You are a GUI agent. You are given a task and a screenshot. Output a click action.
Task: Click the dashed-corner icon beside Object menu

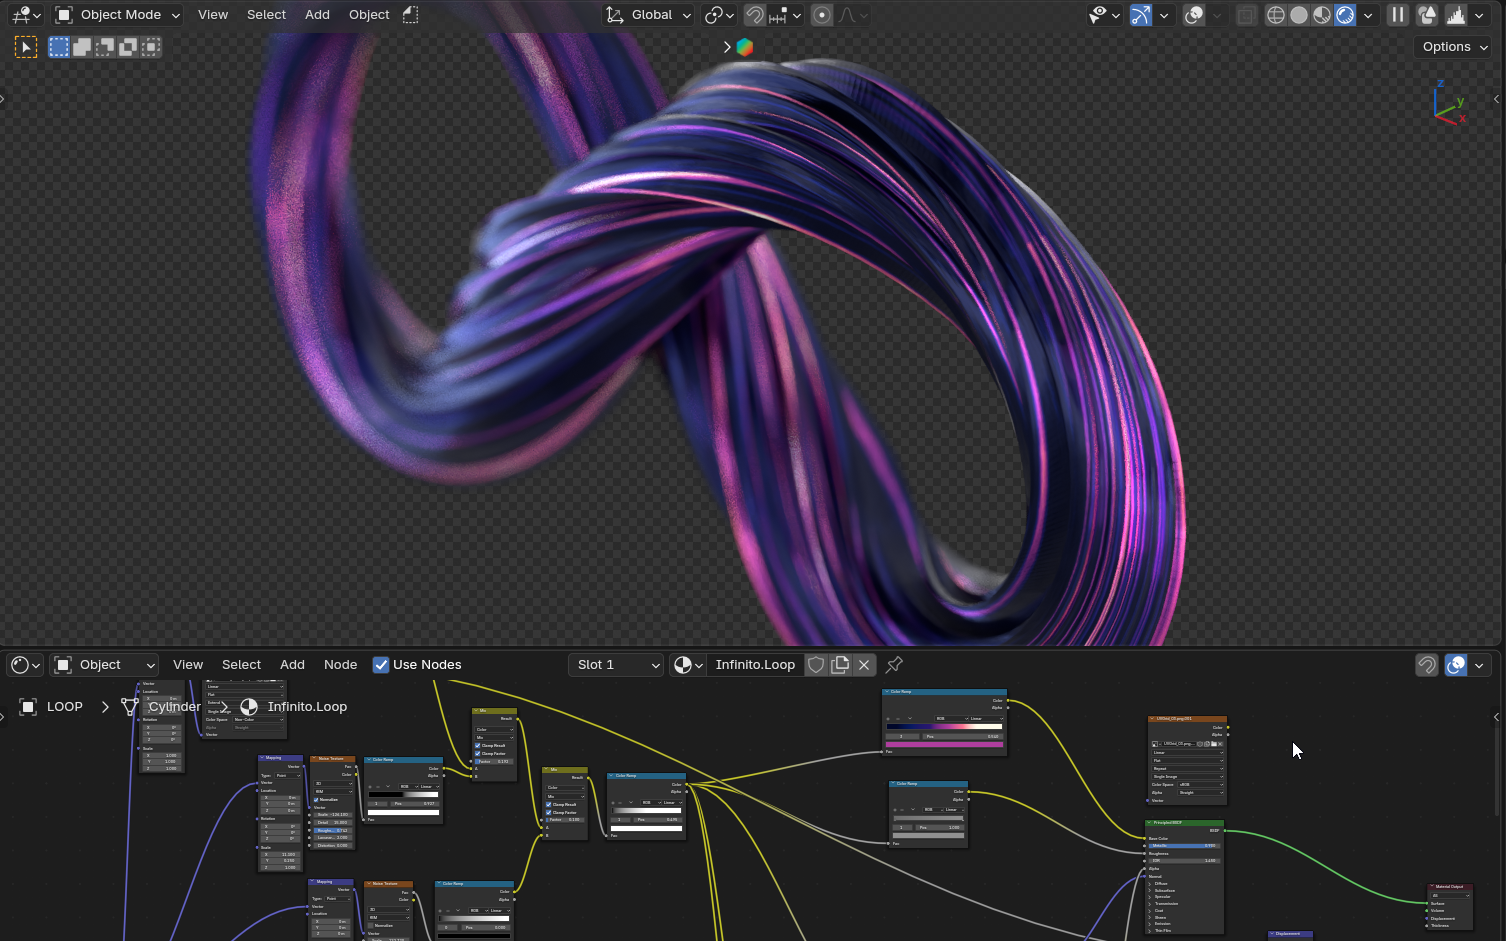click(x=411, y=15)
